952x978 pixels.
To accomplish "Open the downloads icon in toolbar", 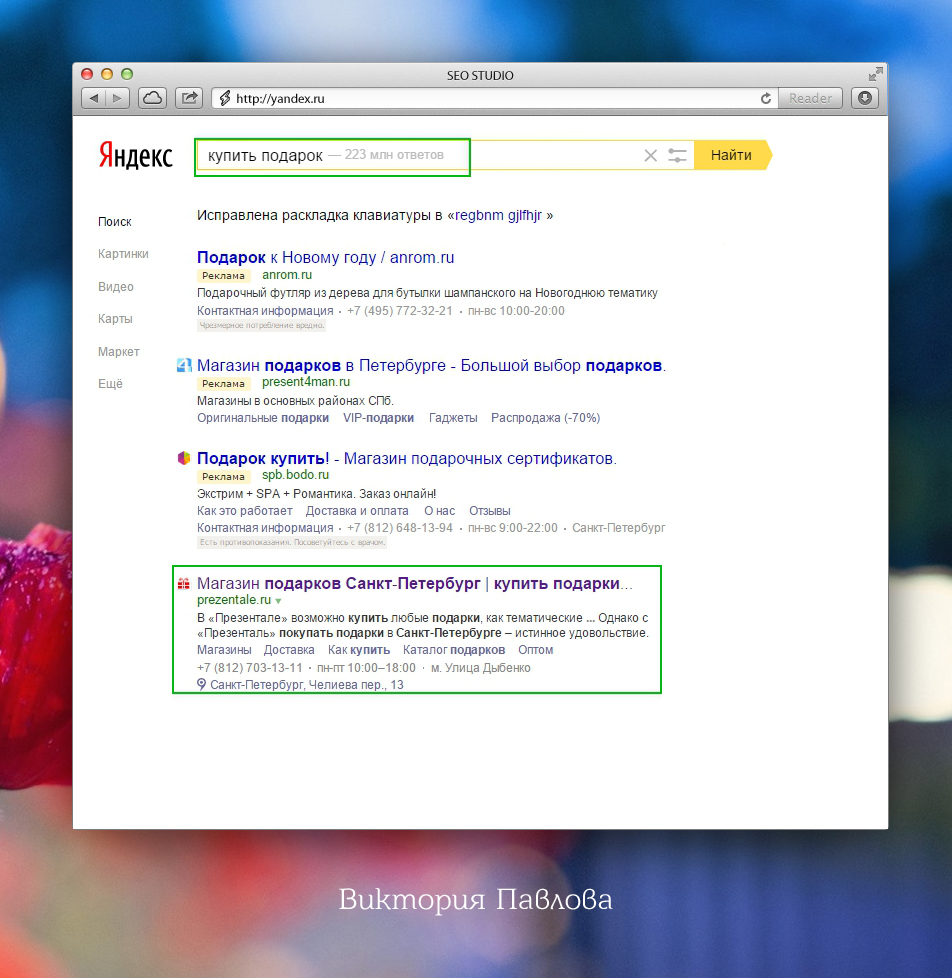I will tap(865, 99).
